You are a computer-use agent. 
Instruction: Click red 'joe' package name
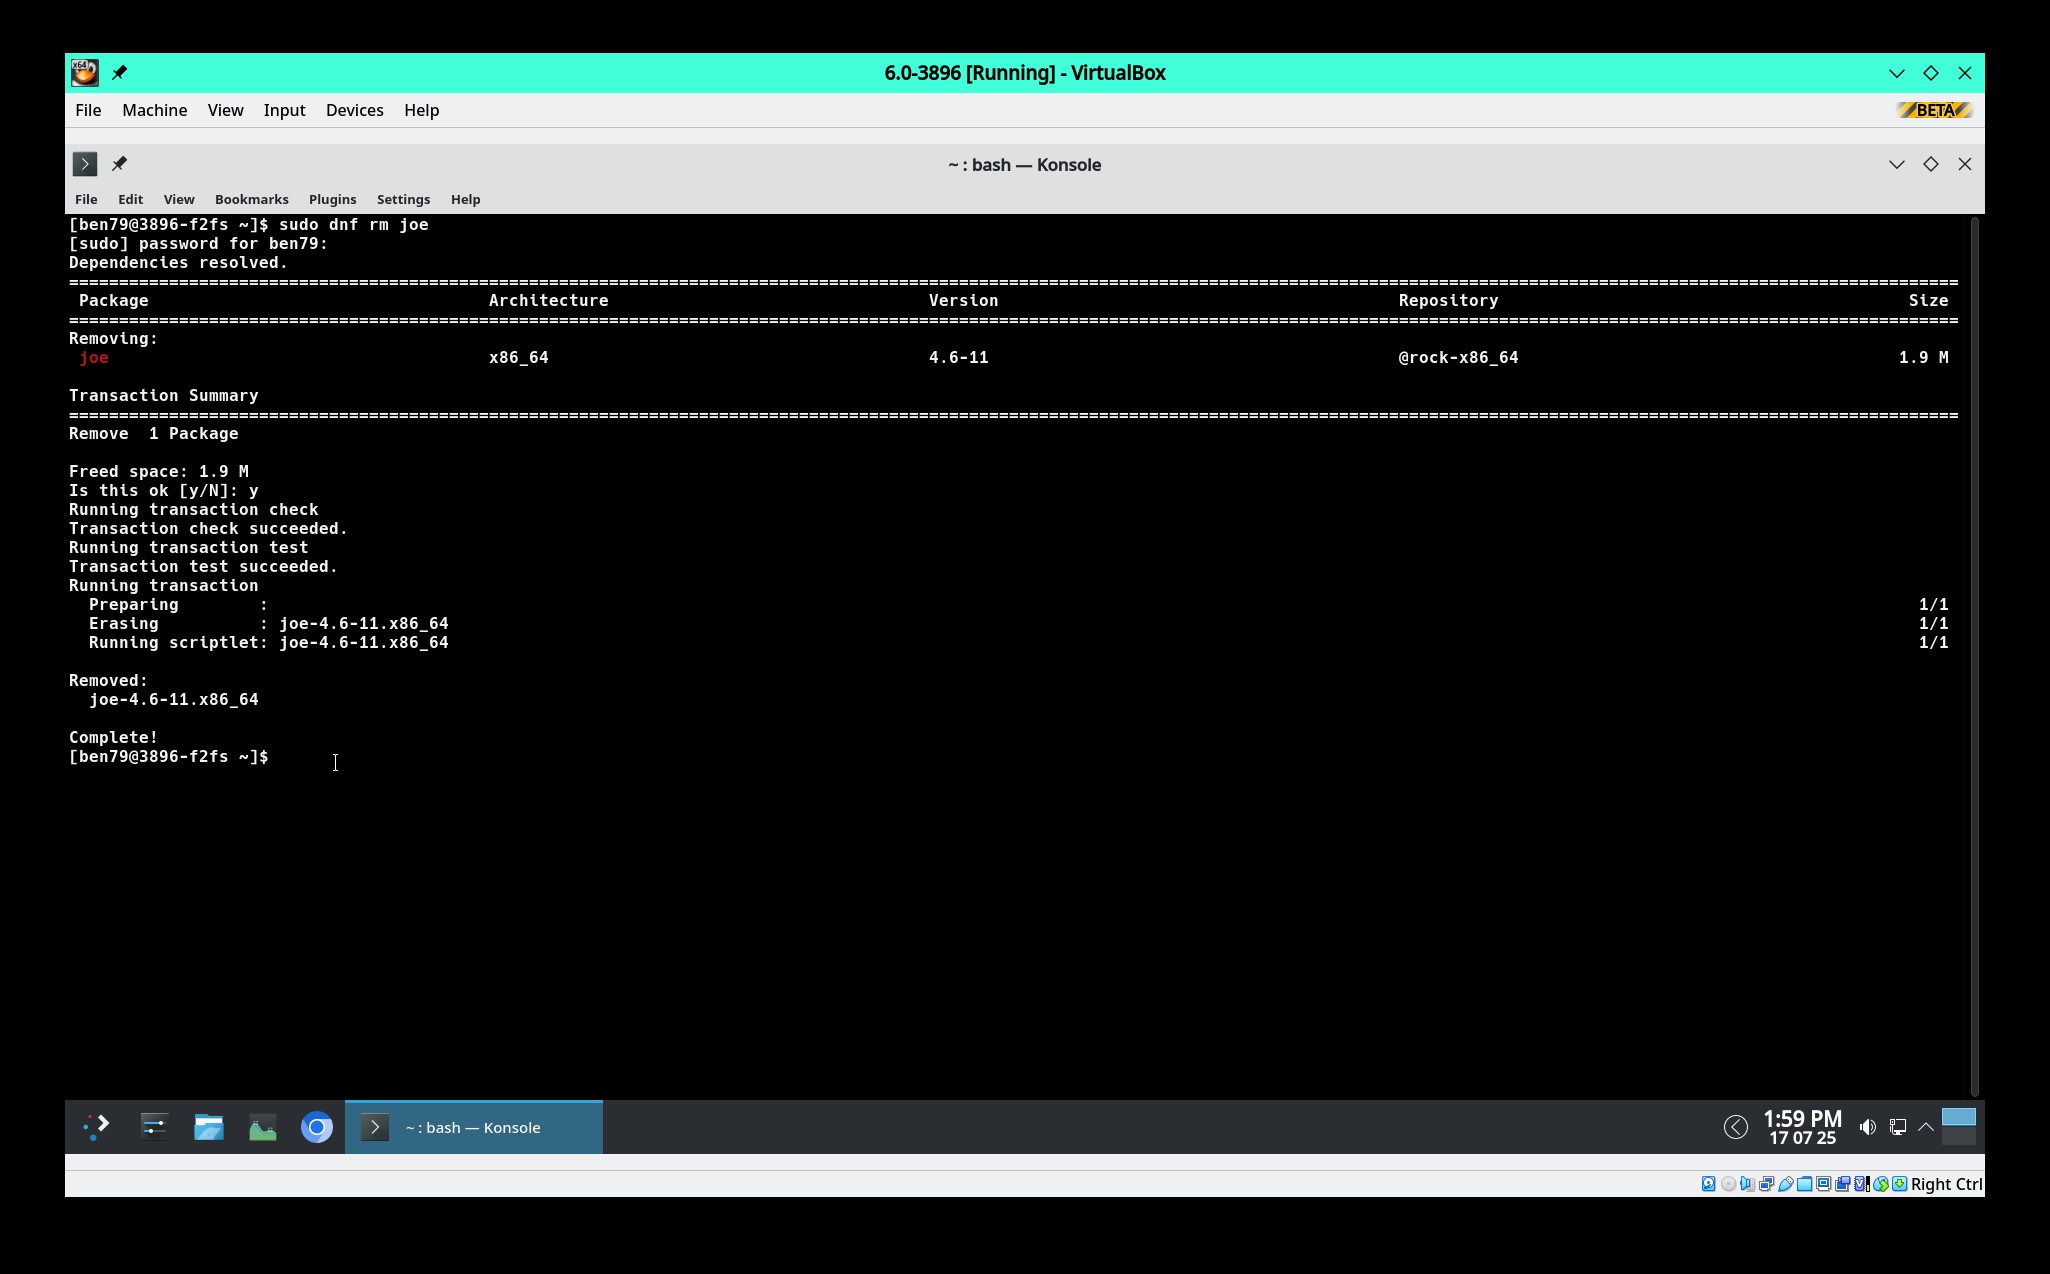94,357
